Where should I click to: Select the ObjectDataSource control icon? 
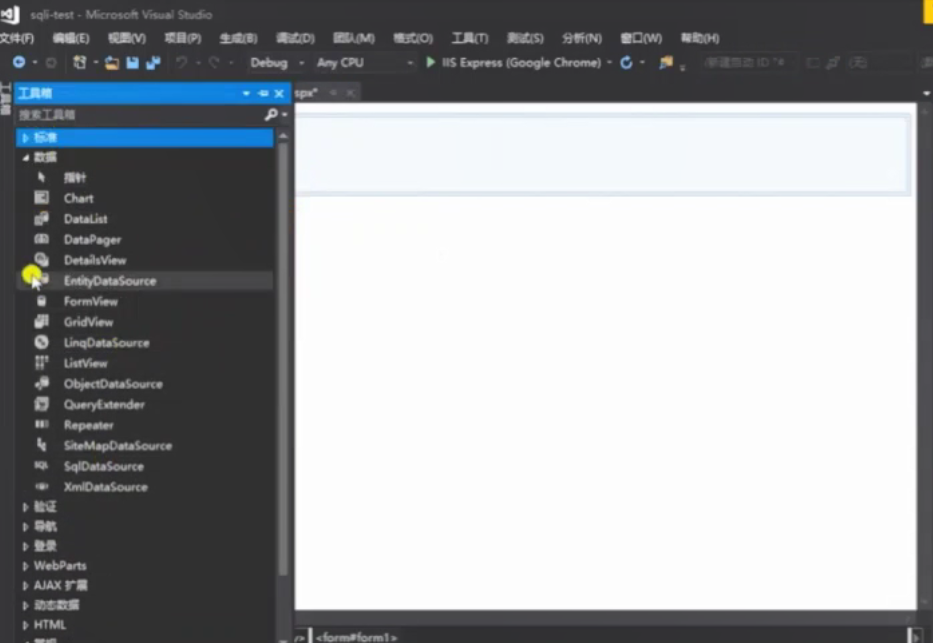click(x=41, y=384)
